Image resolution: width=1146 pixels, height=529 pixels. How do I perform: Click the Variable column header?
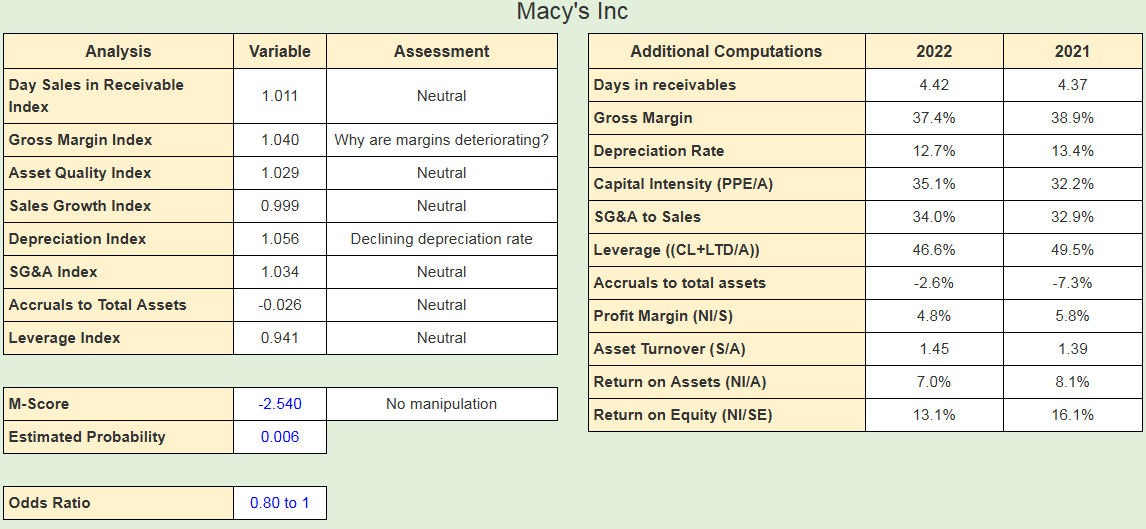(x=280, y=51)
